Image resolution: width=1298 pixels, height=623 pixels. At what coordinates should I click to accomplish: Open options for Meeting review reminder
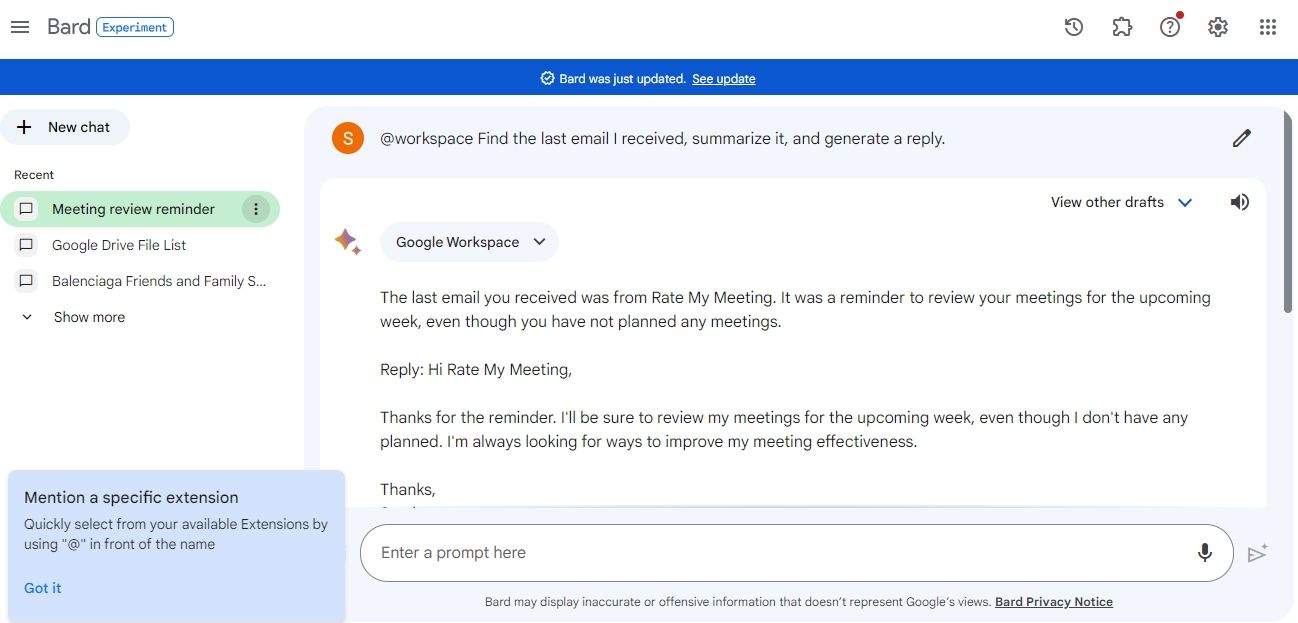point(256,209)
